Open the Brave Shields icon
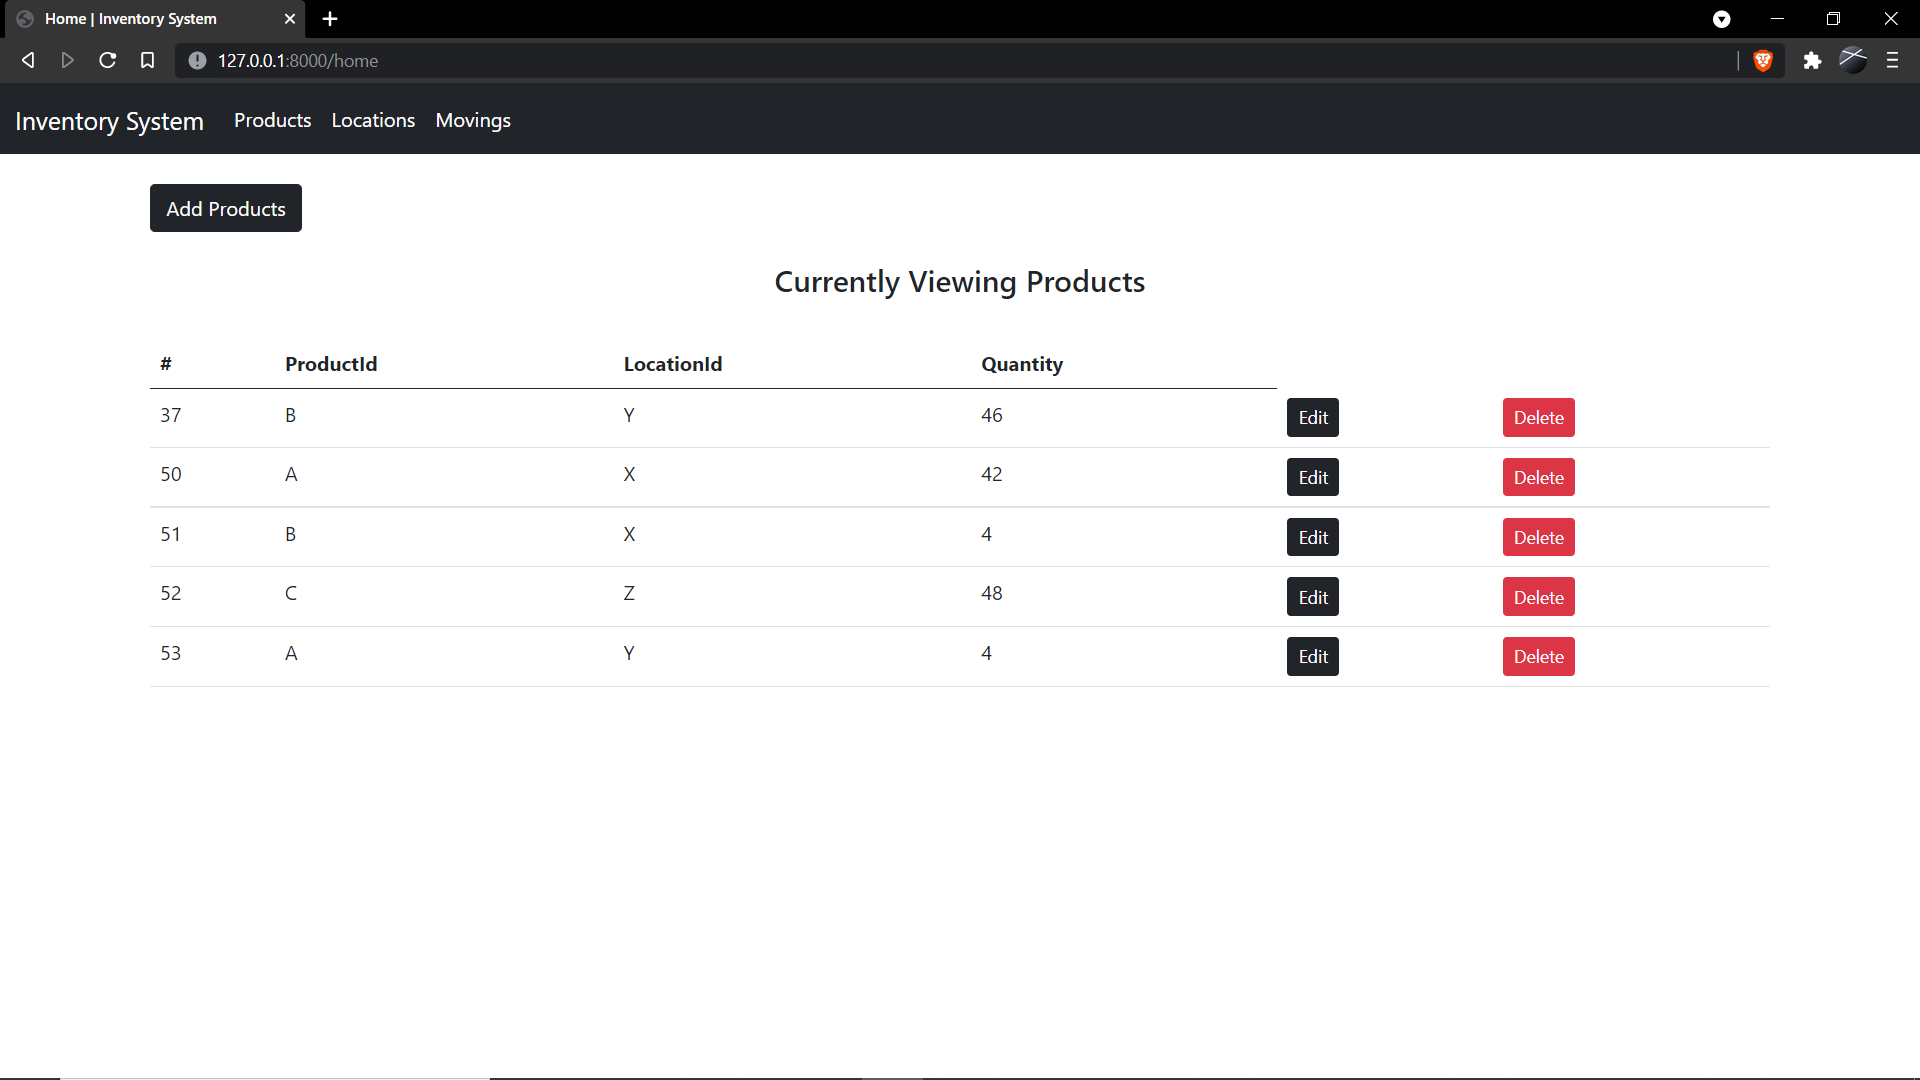Screen dimensions: 1920x1080 click(1764, 60)
